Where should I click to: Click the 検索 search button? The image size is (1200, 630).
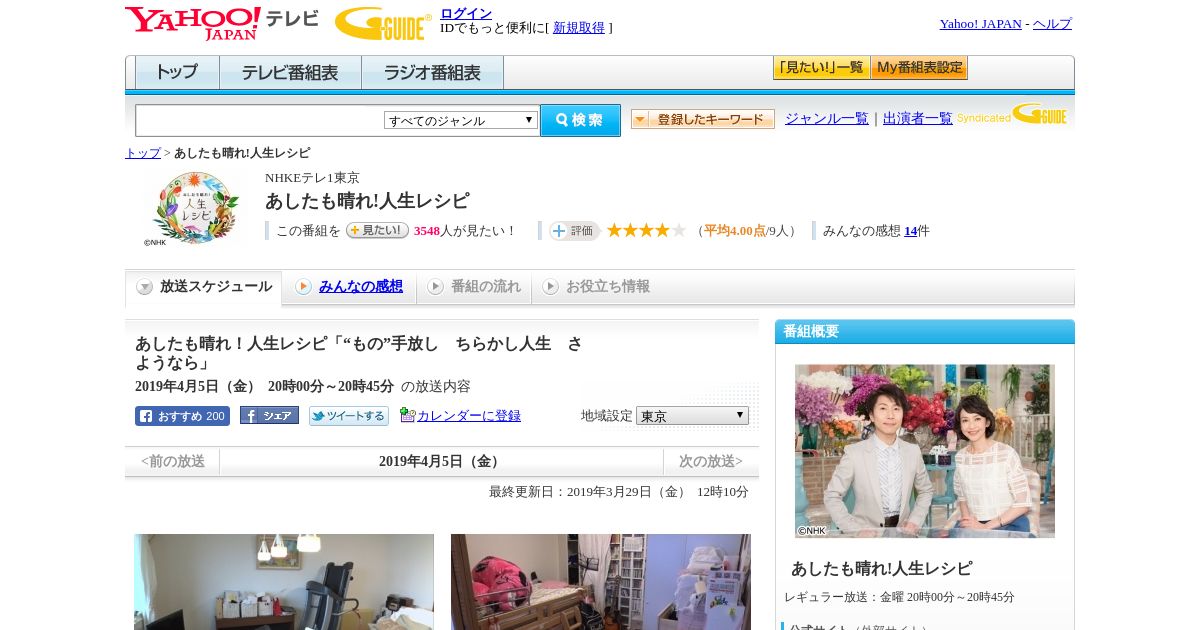tap(580, 120)
